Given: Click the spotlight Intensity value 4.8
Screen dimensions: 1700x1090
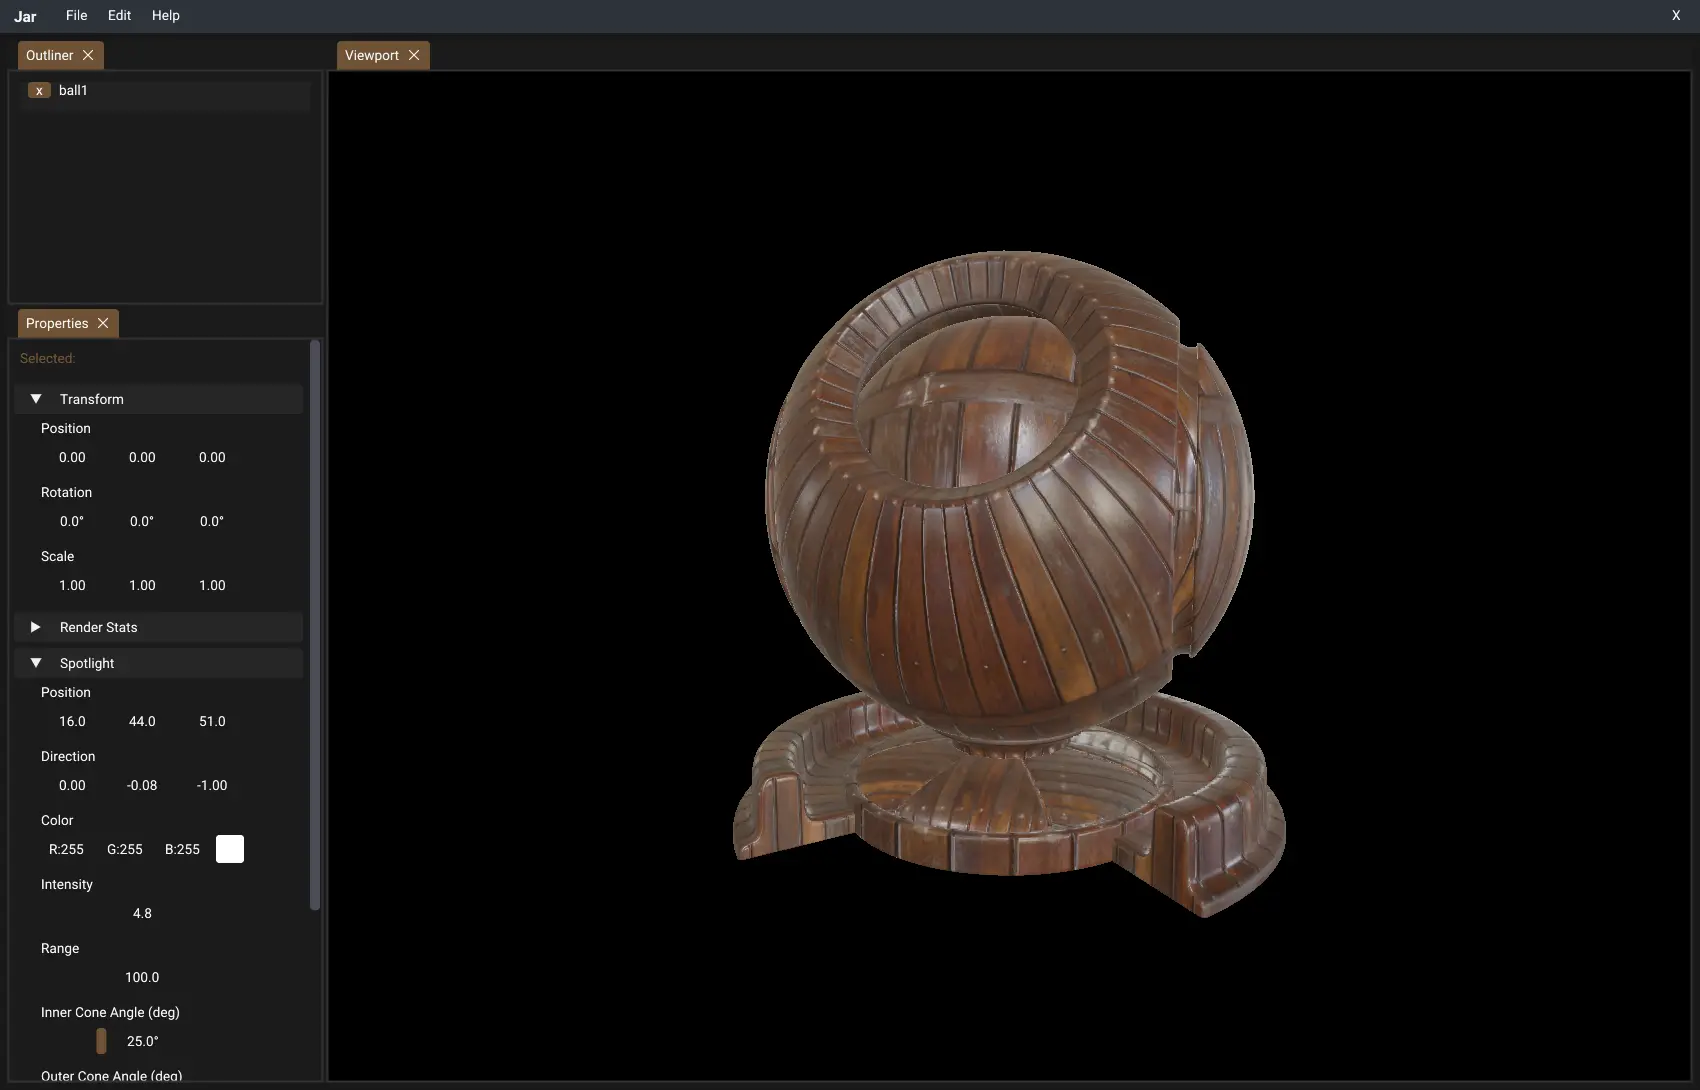Looking at the screenshot, I should pyautogui.click(x=142, y=913).
